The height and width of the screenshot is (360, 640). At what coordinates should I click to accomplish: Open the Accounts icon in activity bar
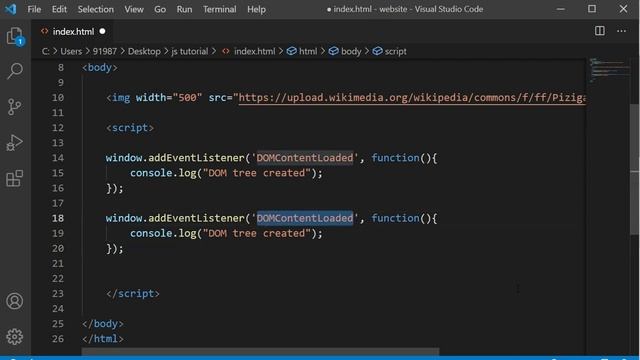15,301
